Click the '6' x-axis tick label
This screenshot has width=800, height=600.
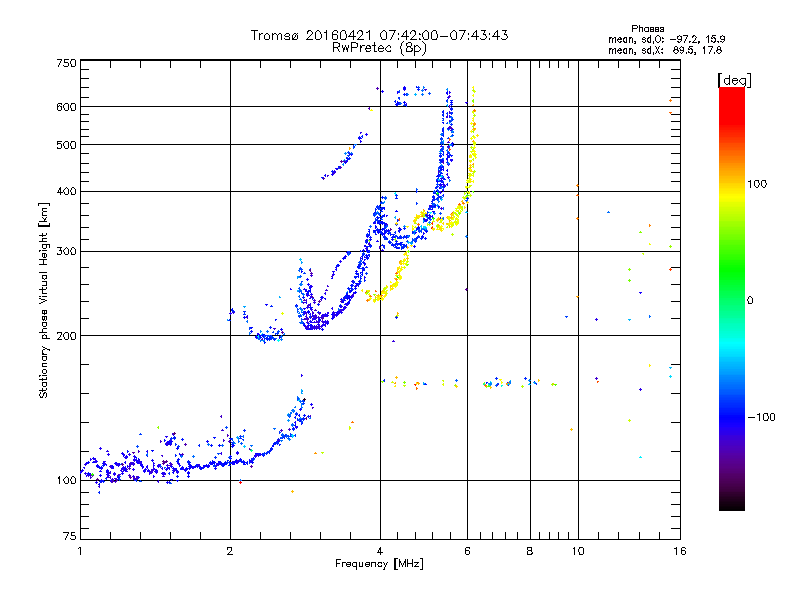pyautogui.click(x=467, y=551)
